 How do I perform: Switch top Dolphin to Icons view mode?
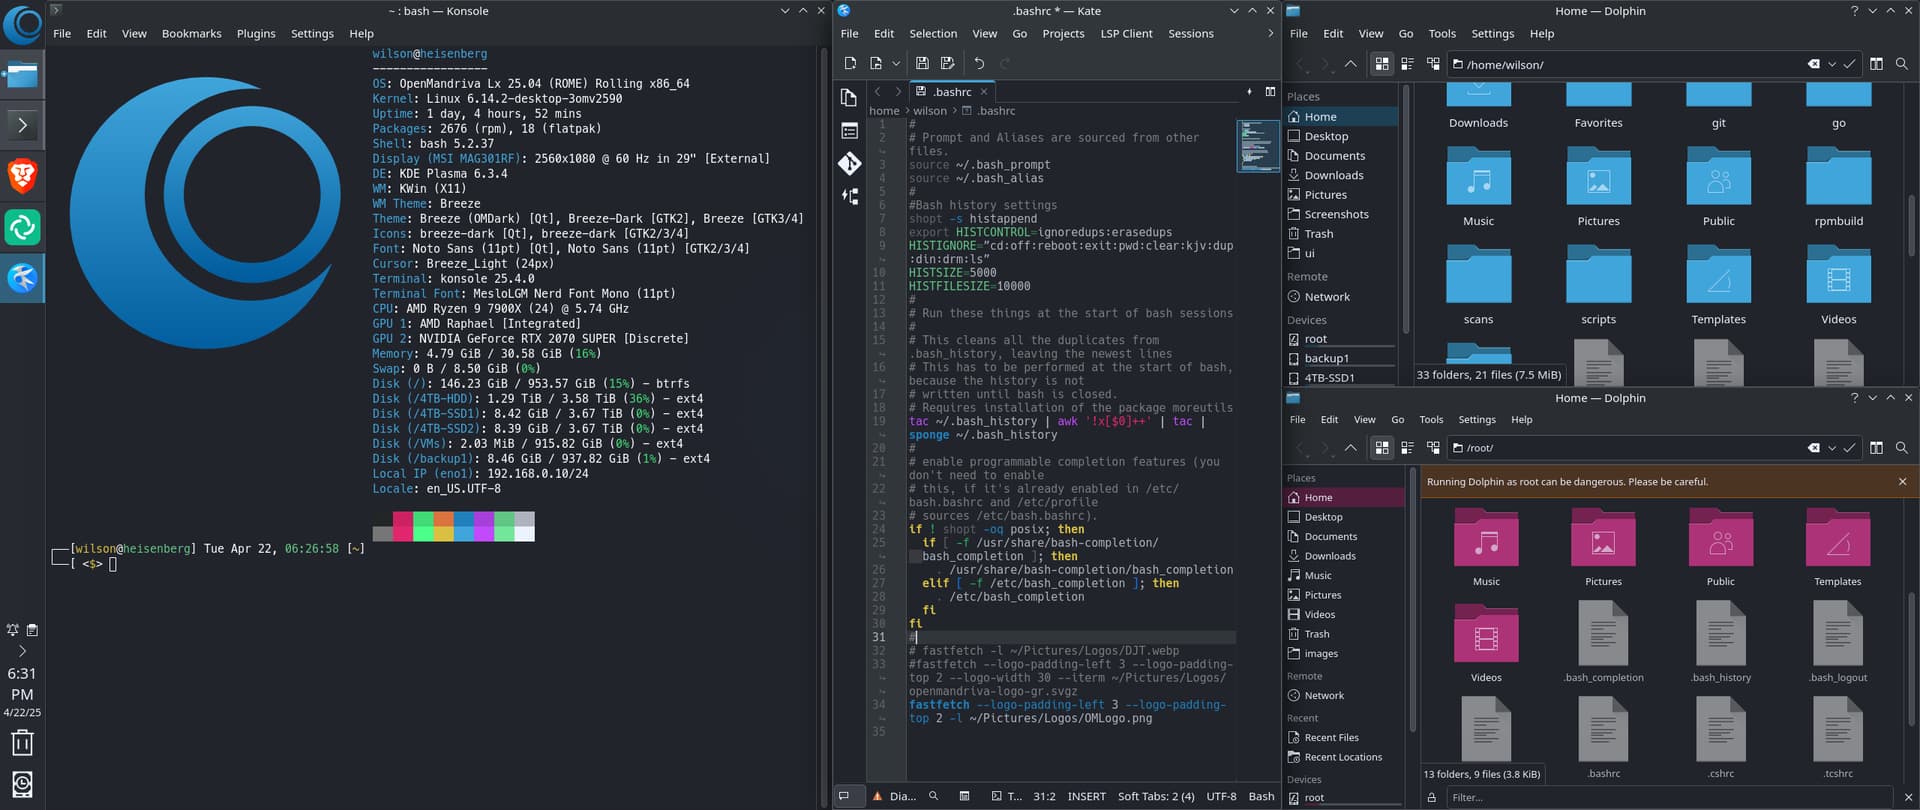pyautogui.click(x=1382, y=64)
